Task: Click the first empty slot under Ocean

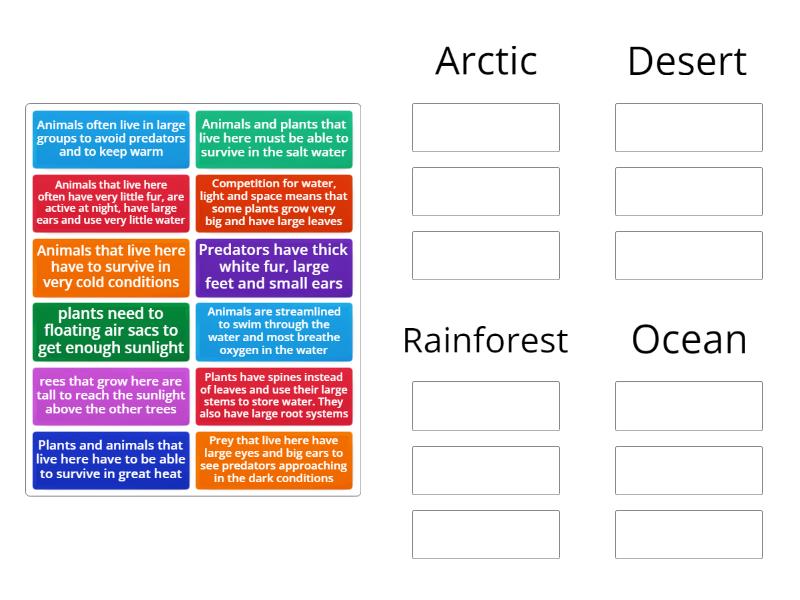Action: coord(689,405)
